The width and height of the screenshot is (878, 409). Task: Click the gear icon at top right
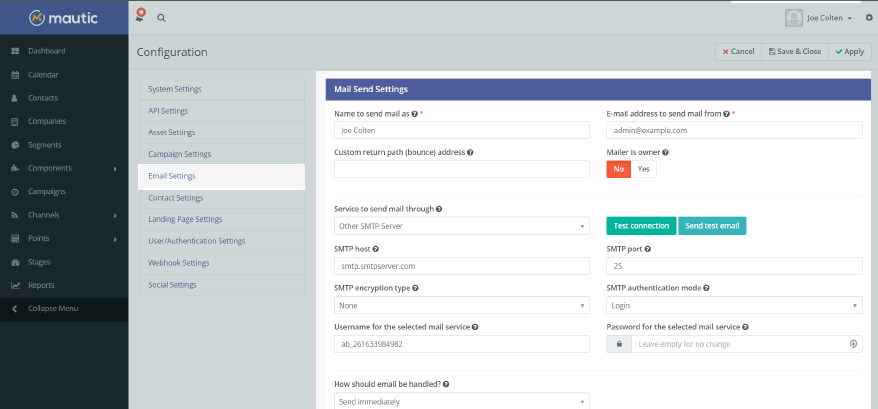pyautogui.click(x=869, y=18)
